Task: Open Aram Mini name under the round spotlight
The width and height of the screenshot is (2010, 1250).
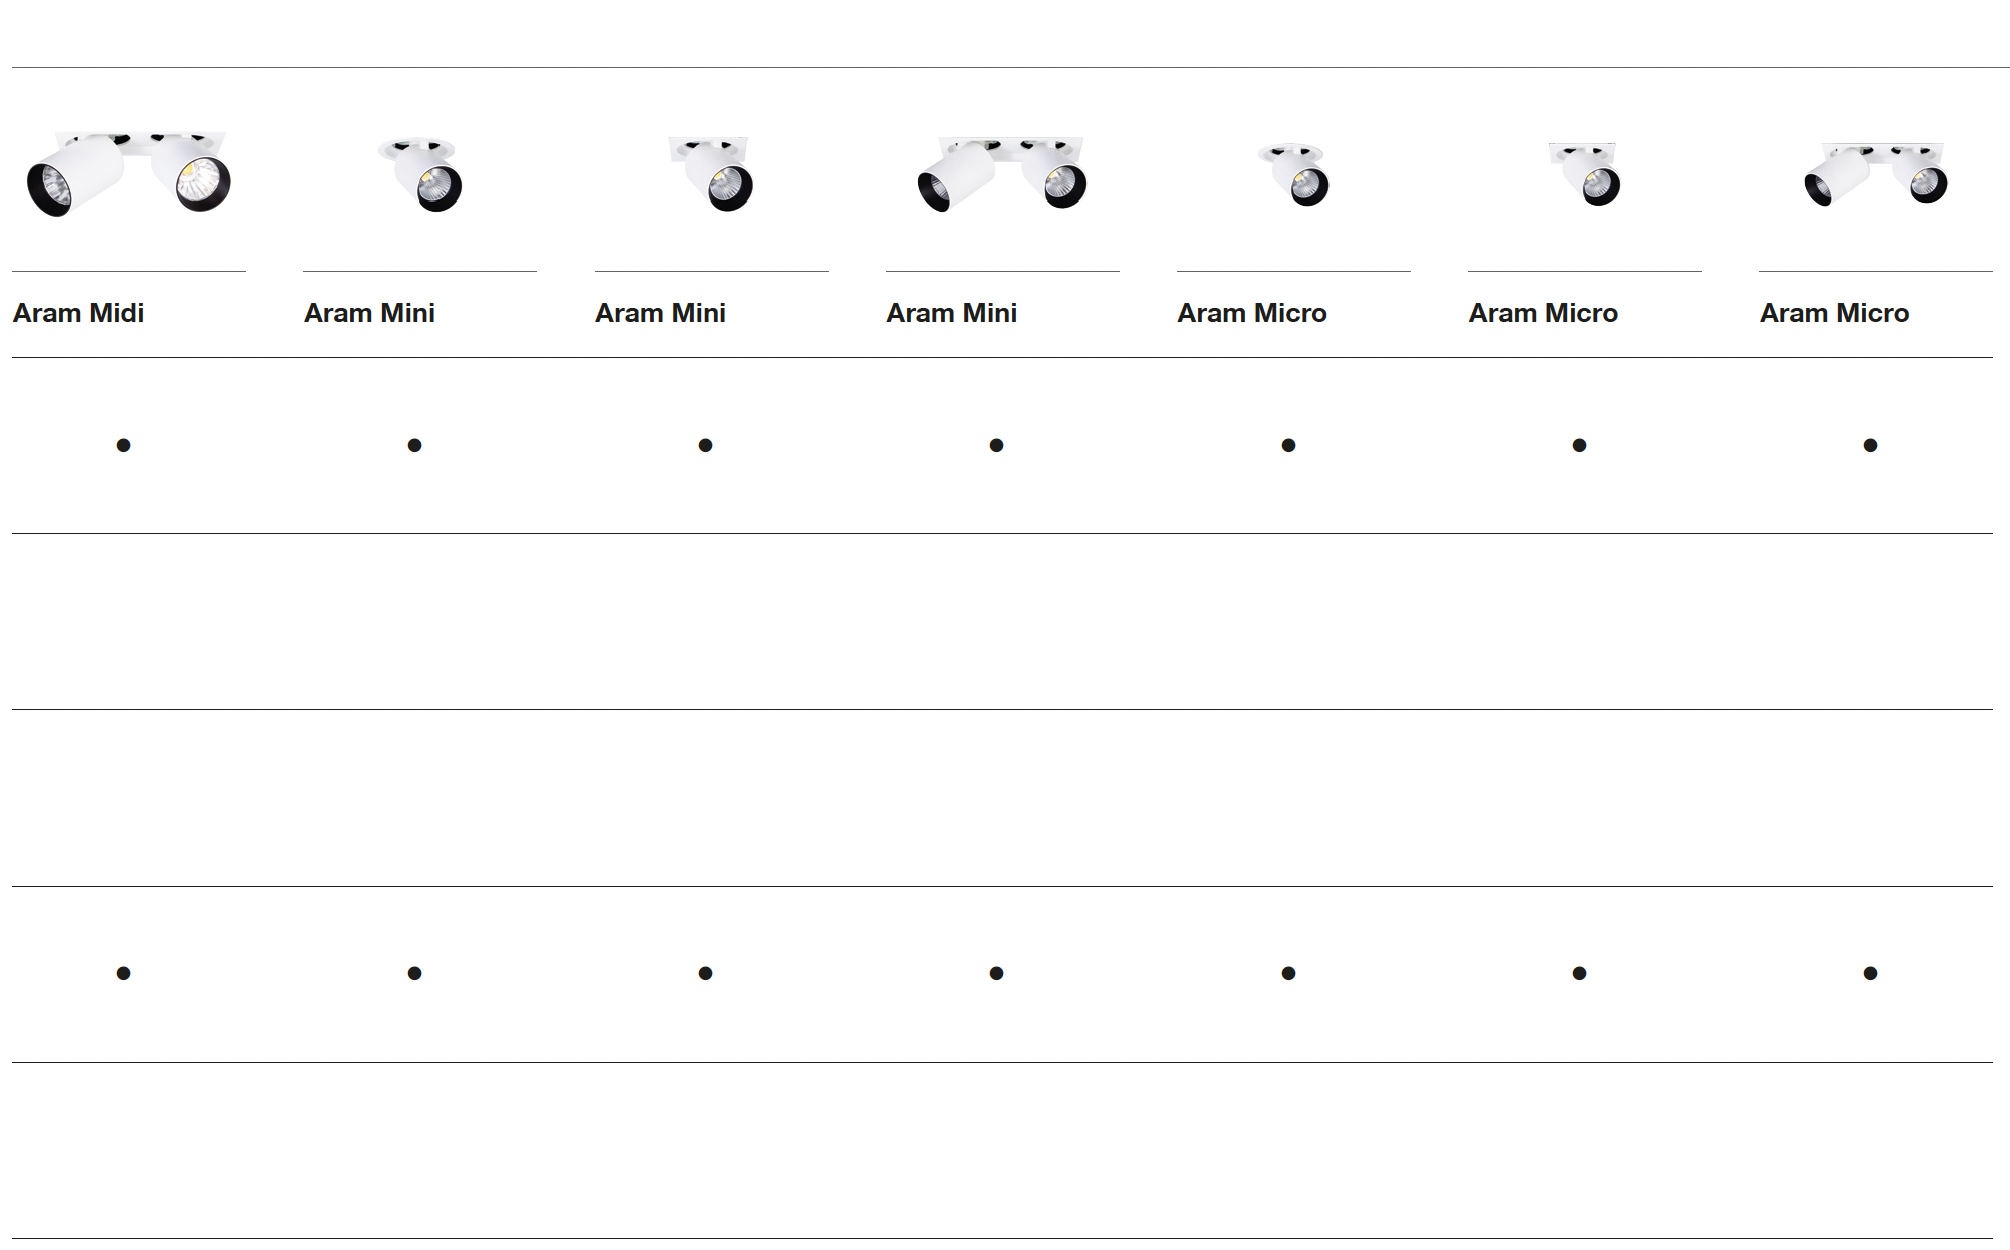Action: (369, 313)
